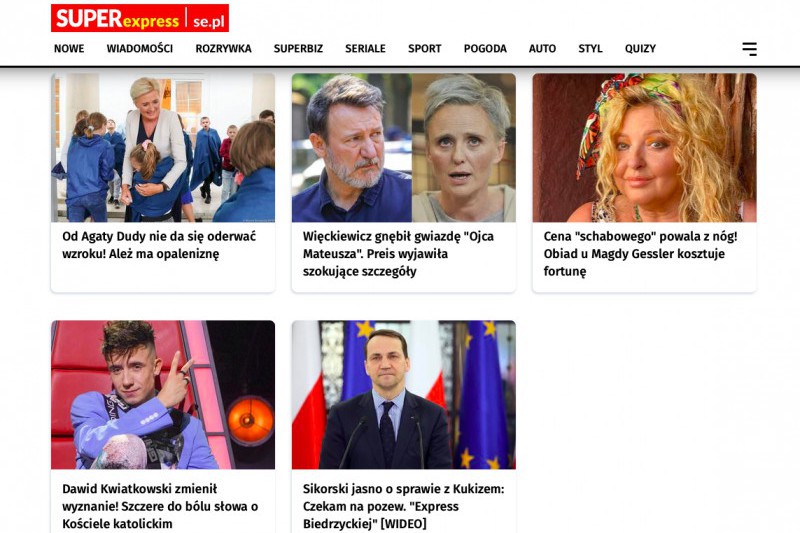800x533 pixels.
Task: Read the "schabowego" price headline
Action: click(640, 253)
